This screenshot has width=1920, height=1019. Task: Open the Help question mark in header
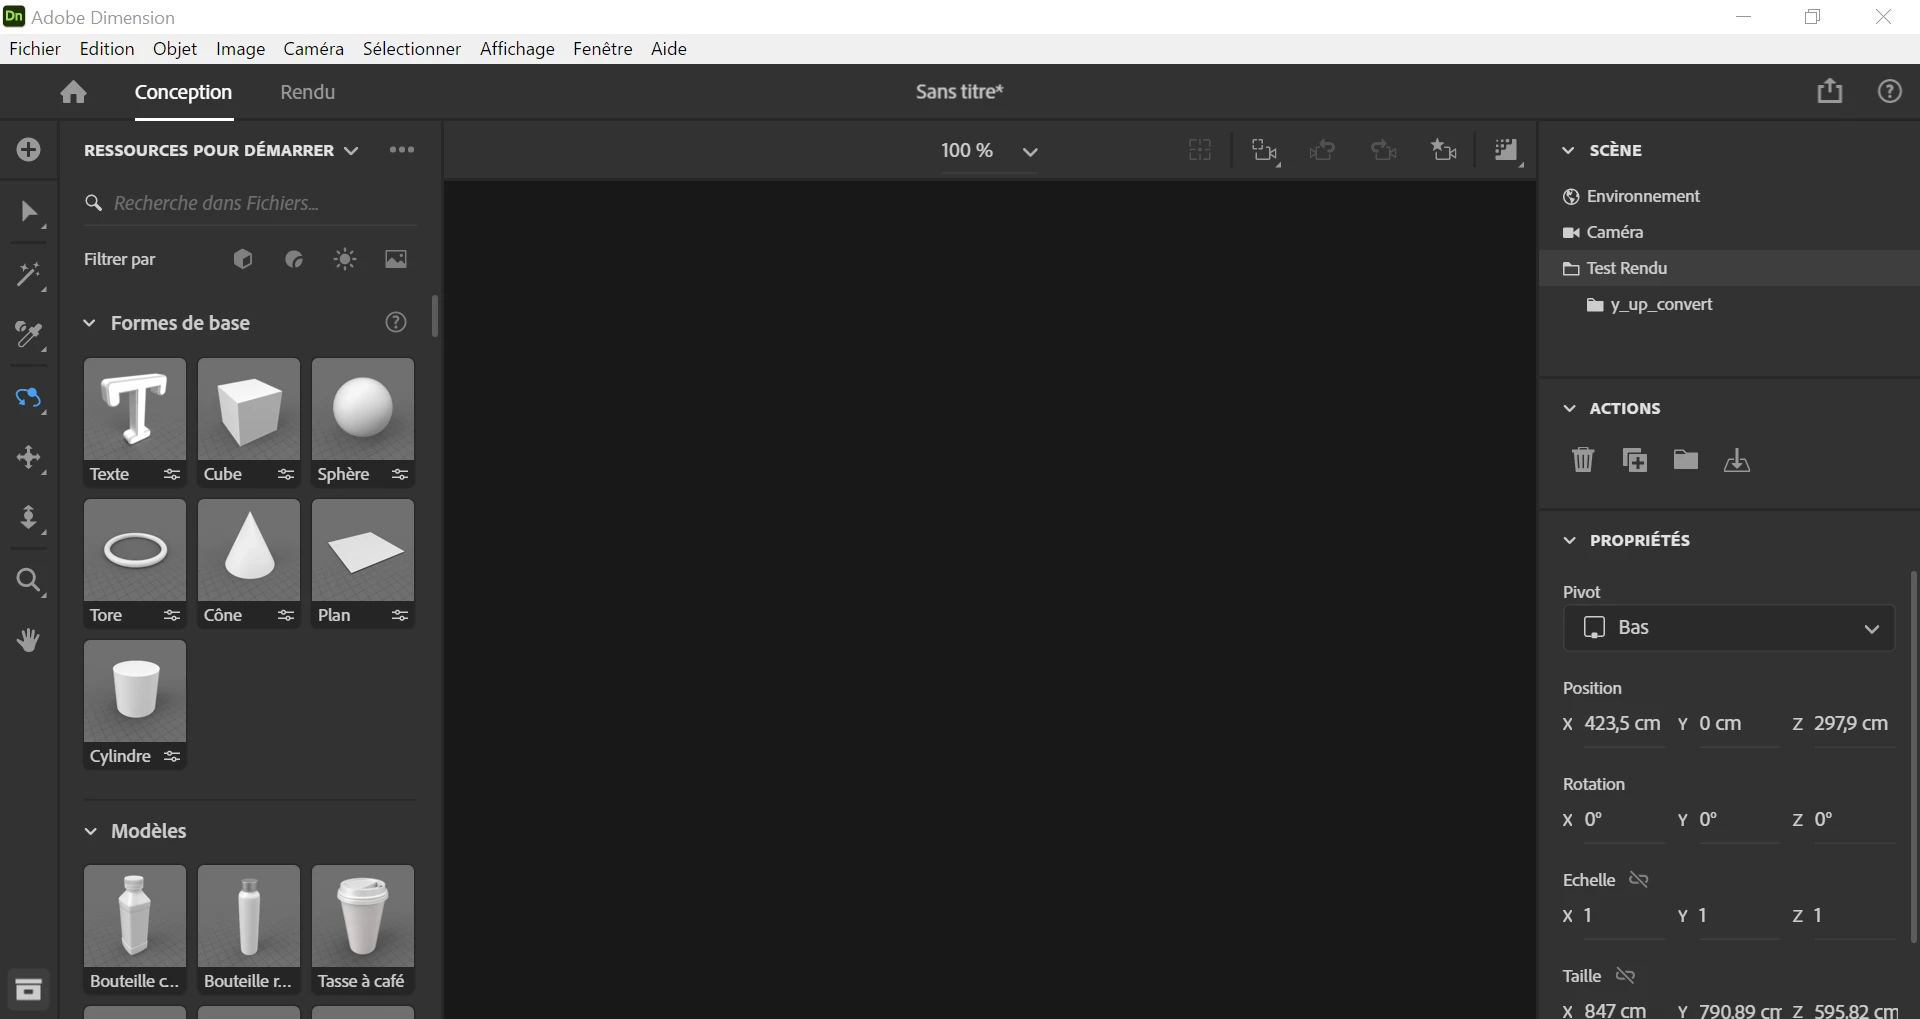1889,91
